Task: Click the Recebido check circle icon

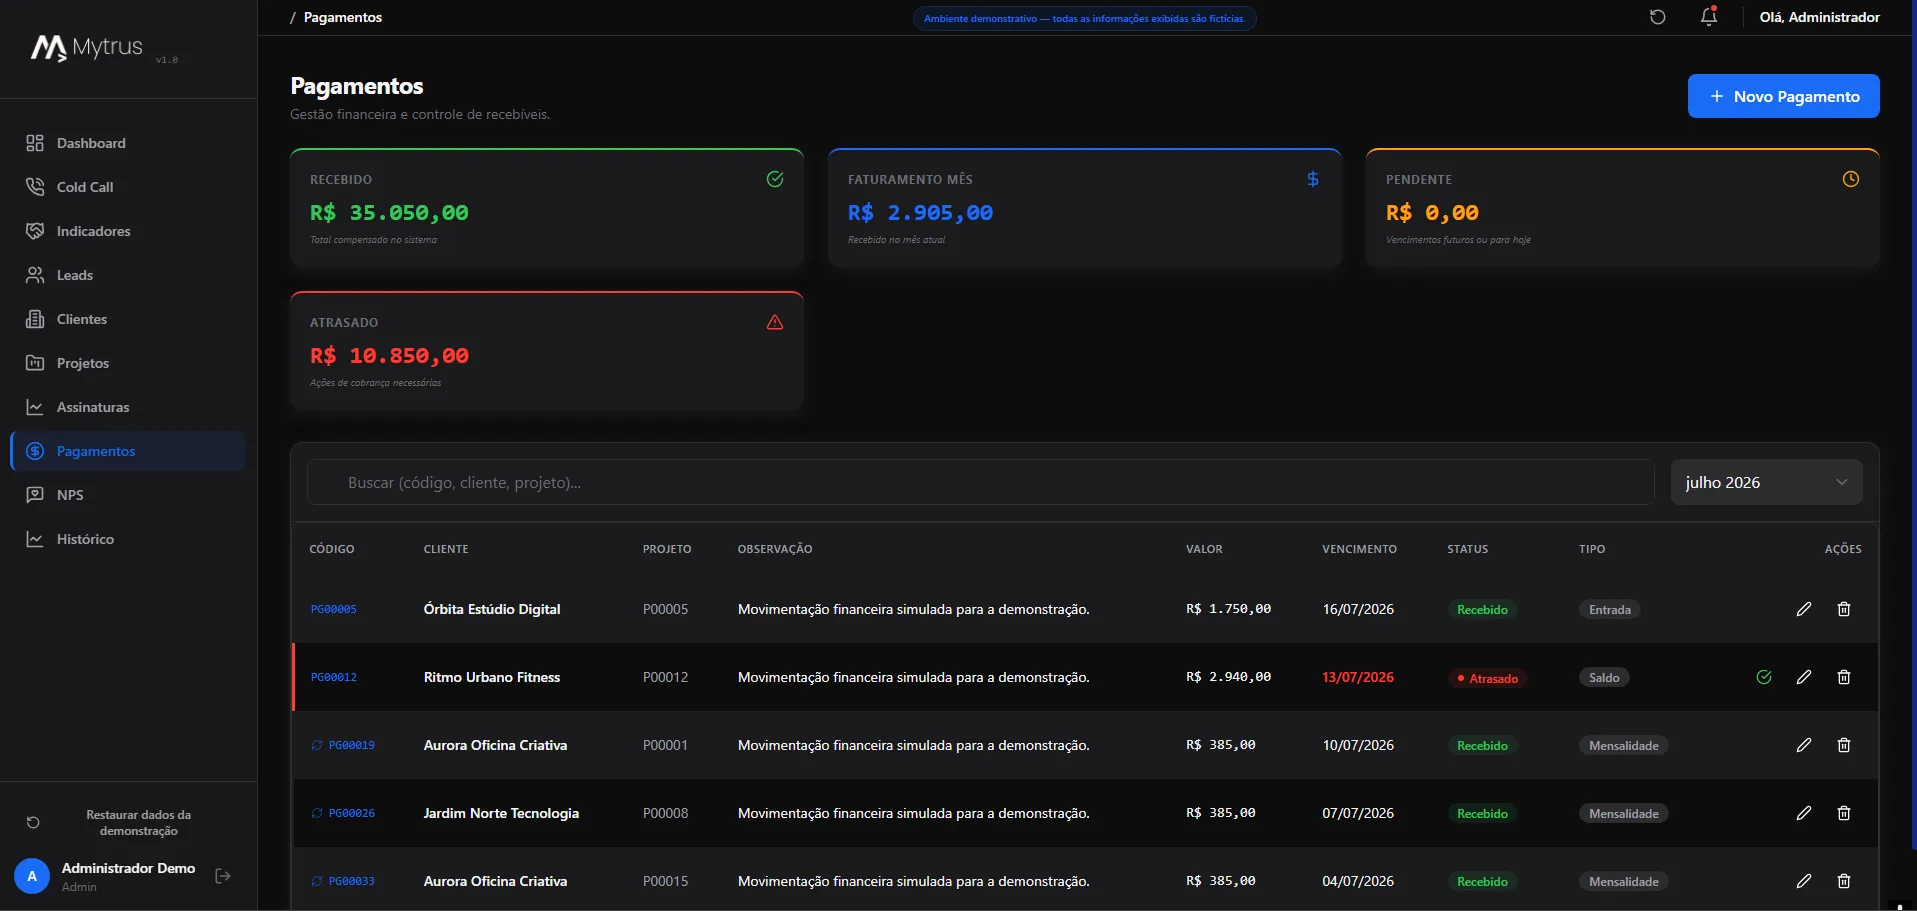Action: [x=775, y=179]
